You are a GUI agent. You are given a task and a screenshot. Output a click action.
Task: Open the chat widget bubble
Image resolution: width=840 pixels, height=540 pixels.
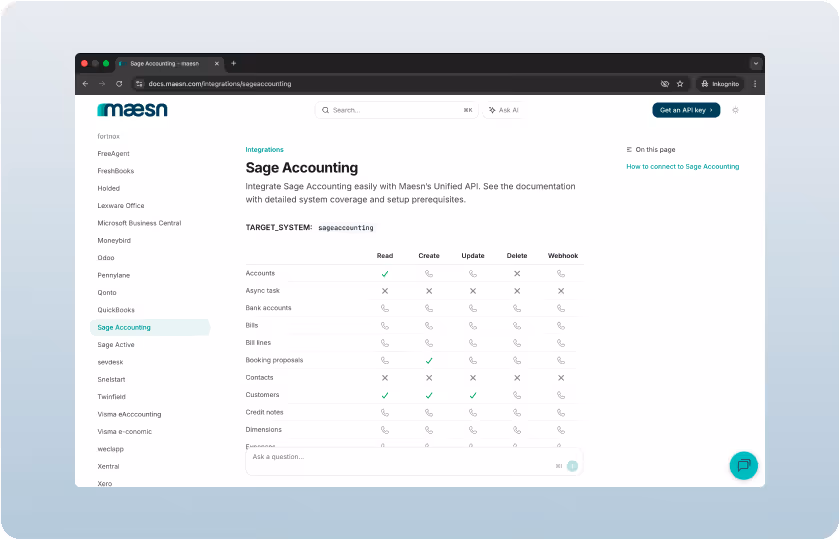tap(744, 465)
